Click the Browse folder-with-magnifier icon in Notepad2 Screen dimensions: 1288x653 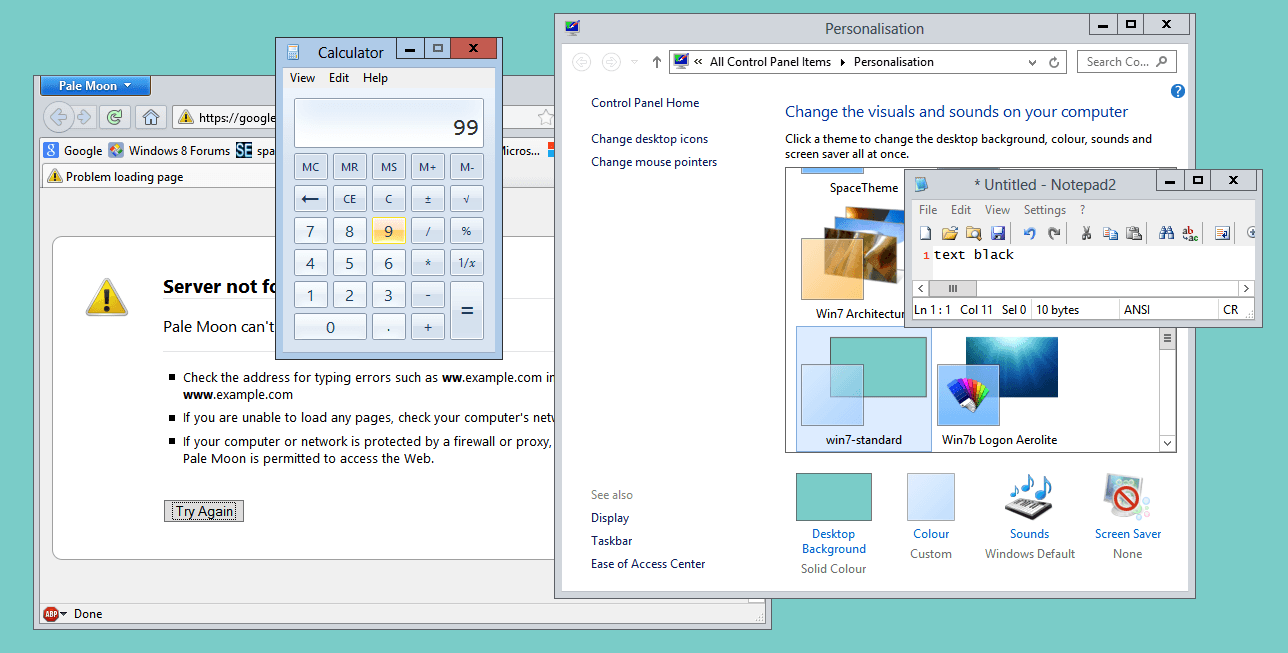tap(973, 233)
